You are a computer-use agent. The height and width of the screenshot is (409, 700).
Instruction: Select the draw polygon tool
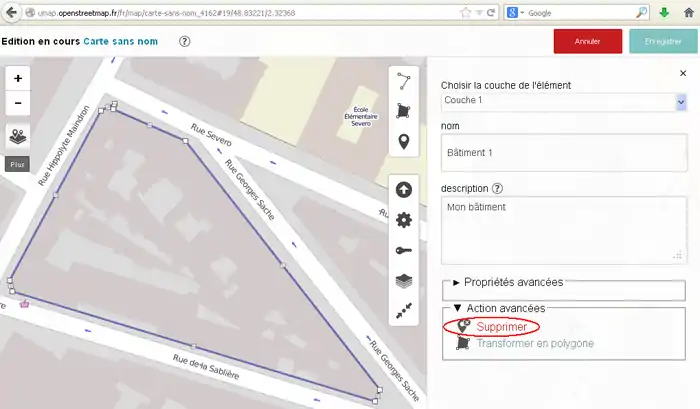[404, 111]
